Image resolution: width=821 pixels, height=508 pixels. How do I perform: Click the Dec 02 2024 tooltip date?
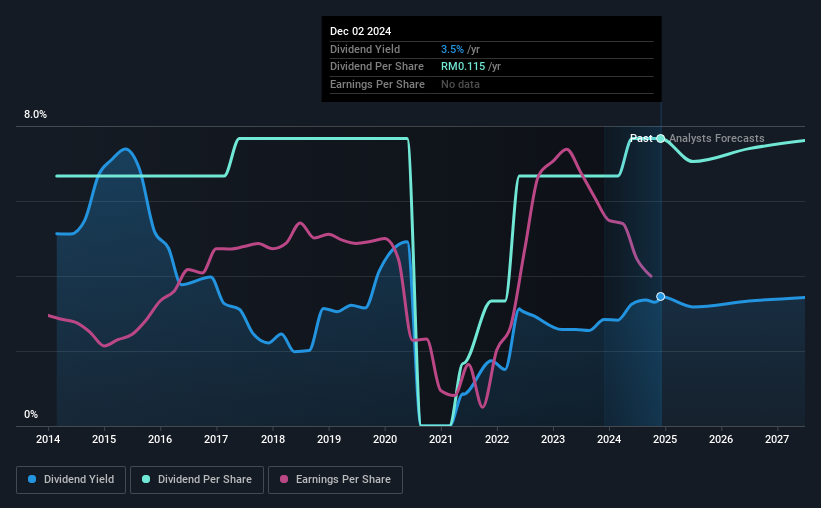pos(360,31)
